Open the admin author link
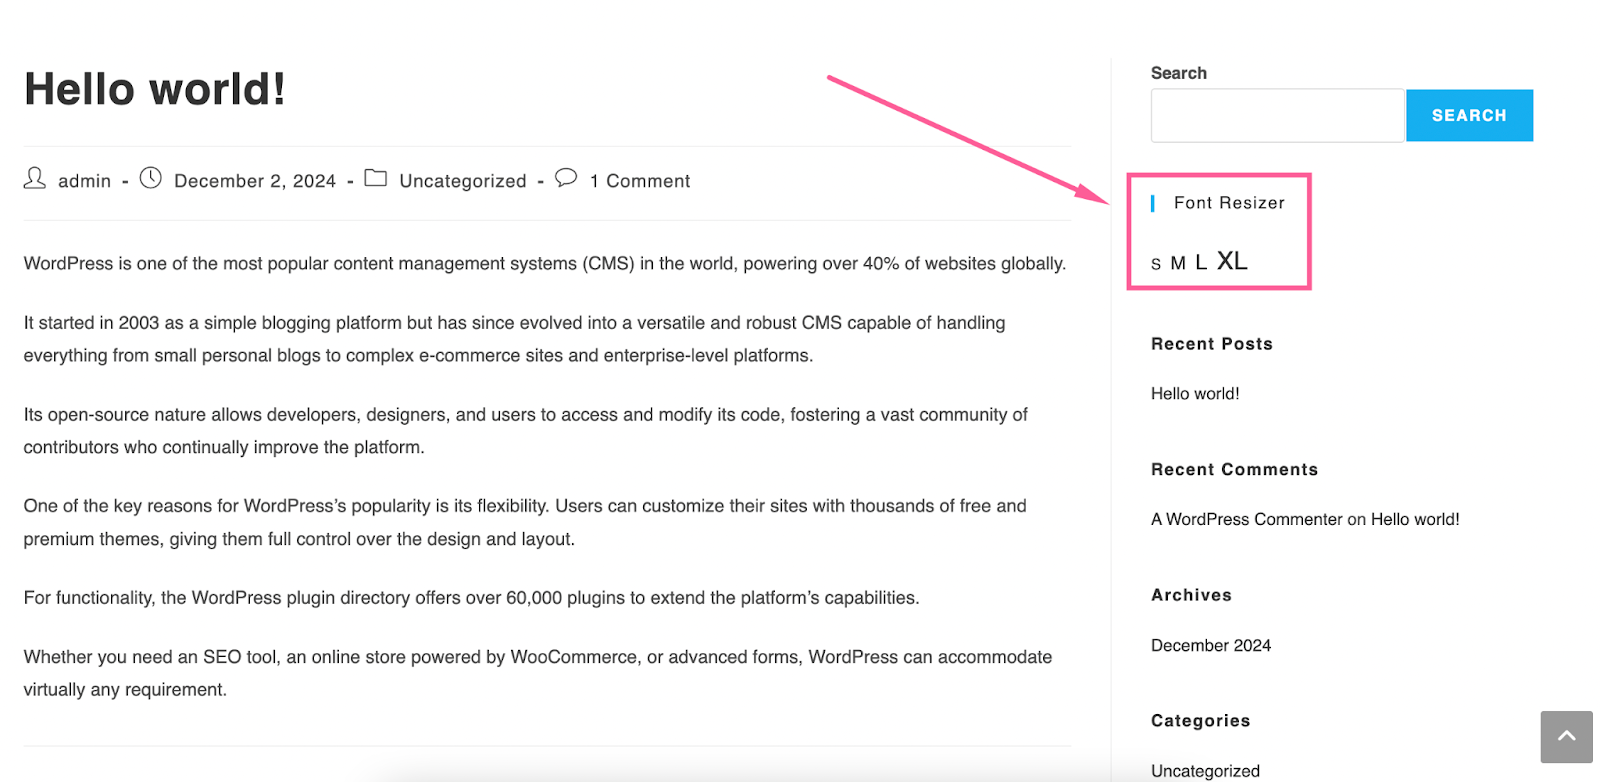The image size is (1600, 782). (x=84, y=181)
